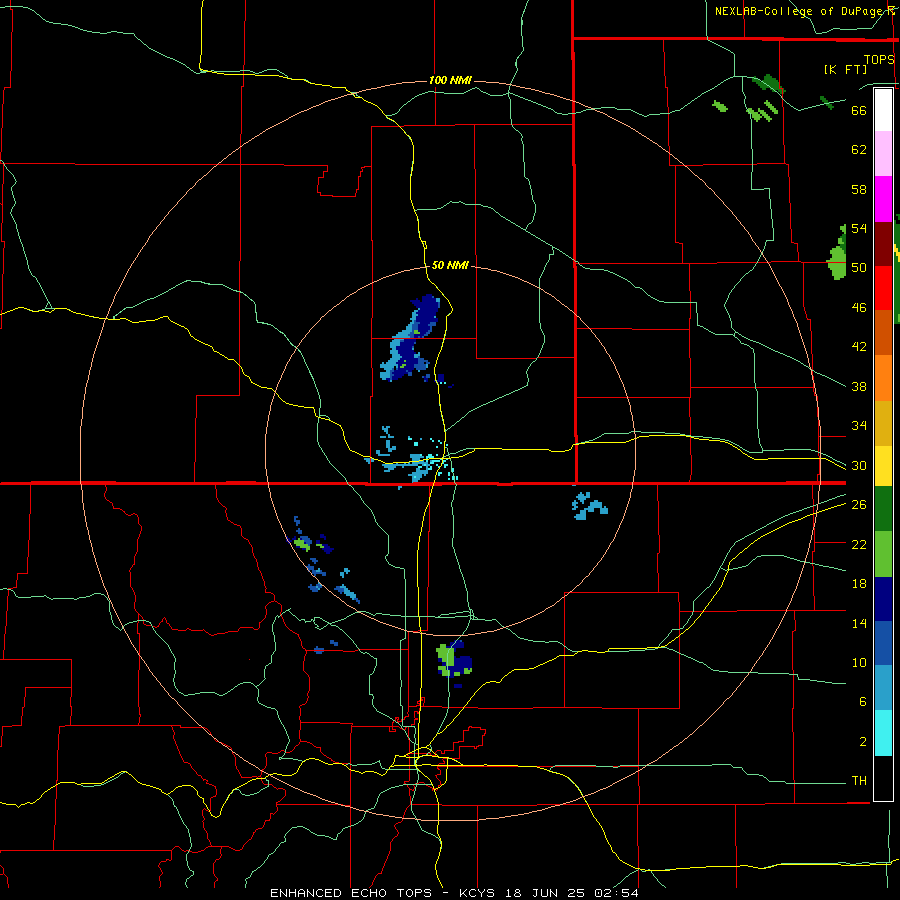Pick the bright yellow legend swatch
Viewport: 900px width, 900px height.
(883, 465)
